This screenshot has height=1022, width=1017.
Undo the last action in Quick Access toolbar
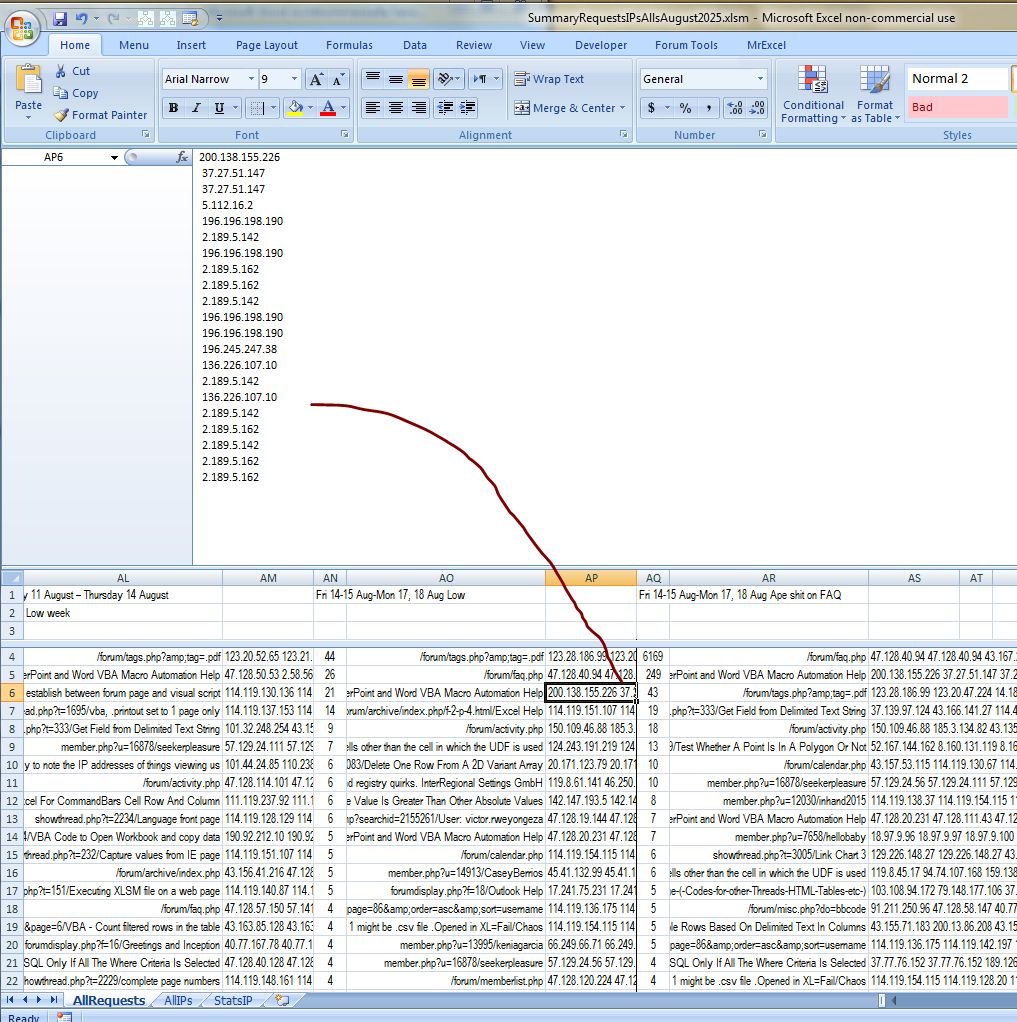[81, 19]
